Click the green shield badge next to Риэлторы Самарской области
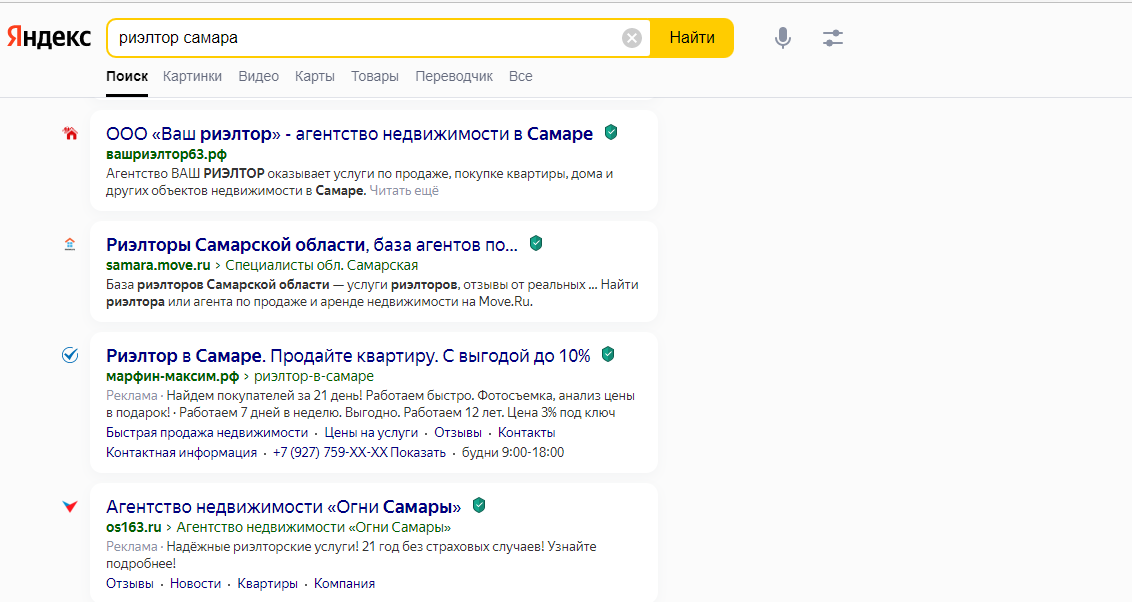This screenshot has height=602, width=1132. pos(536,243)
